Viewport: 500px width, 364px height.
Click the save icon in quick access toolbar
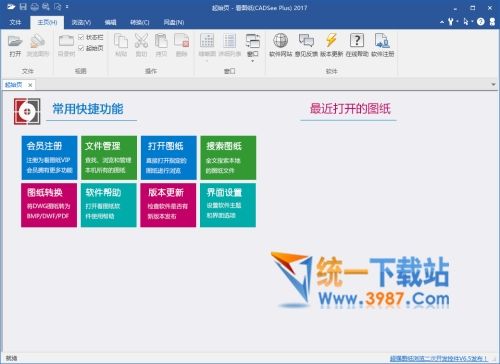pos(23,7)
